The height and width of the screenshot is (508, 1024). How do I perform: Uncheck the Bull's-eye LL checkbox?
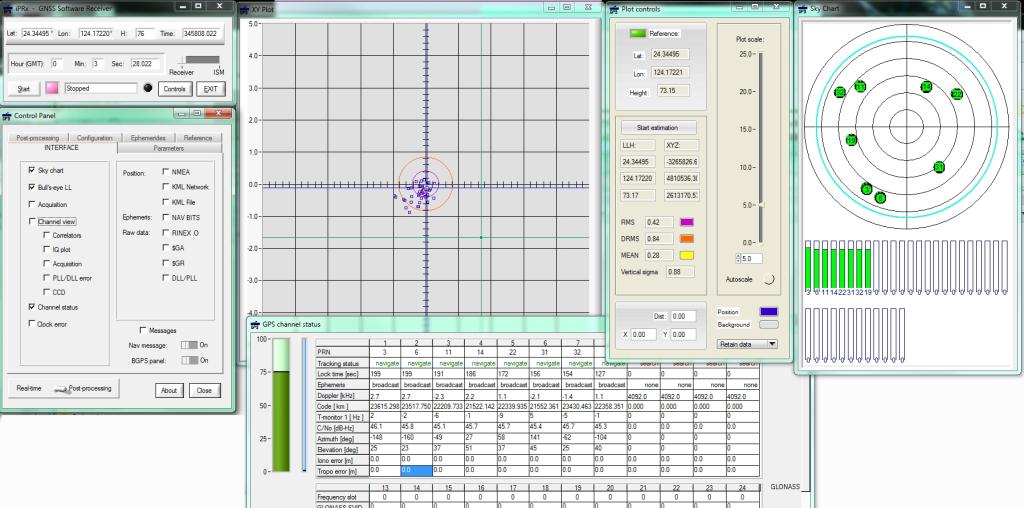(31, 187)
